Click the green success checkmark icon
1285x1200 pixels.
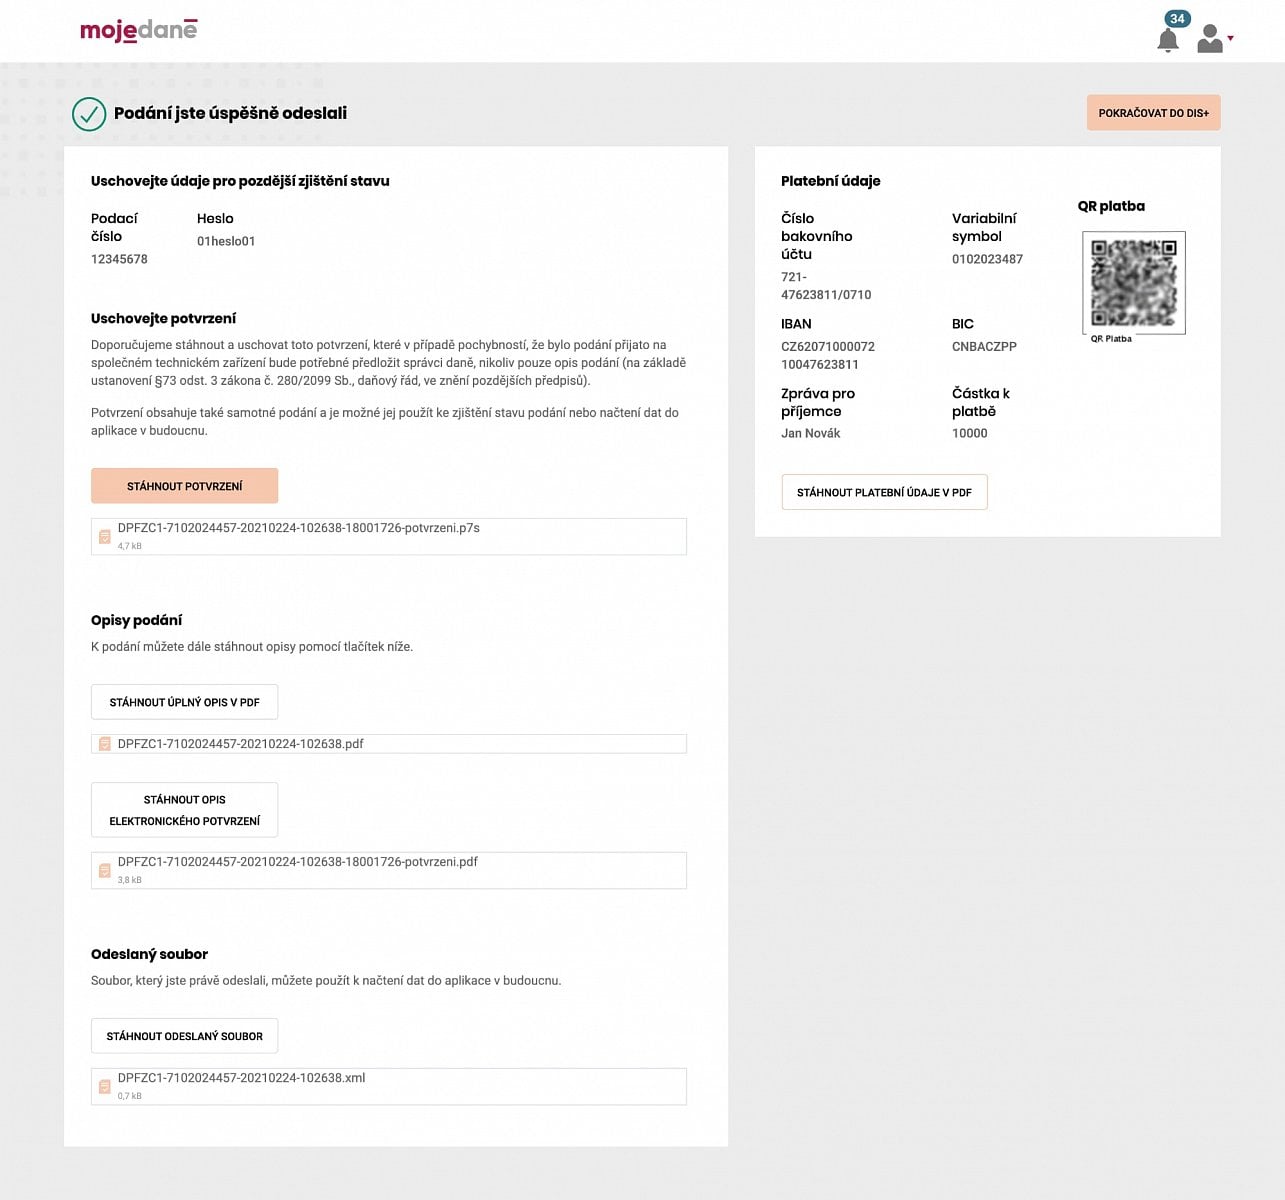pos(89,114)
